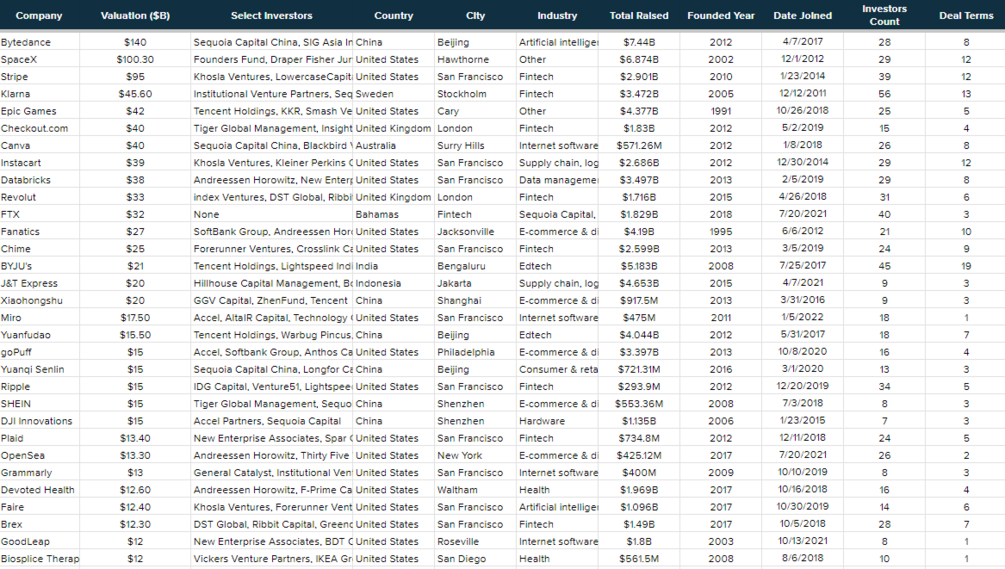This screenshot has width=1005, height=569.
Task: Select the FTX company cell
Action: 40,215
